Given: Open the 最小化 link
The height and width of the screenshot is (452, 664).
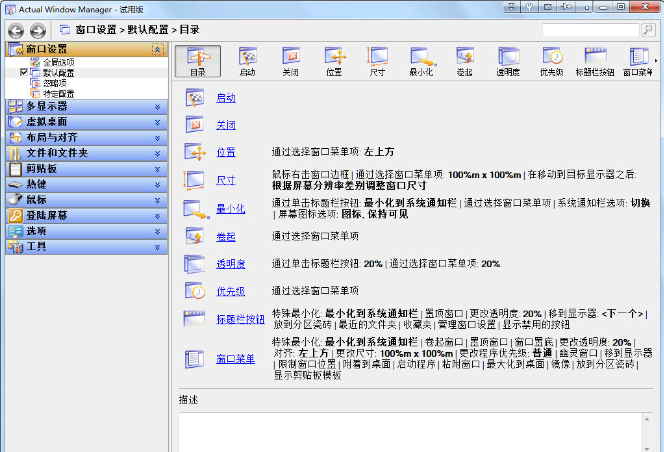Looking at the screenshot, I should [230, 208].
